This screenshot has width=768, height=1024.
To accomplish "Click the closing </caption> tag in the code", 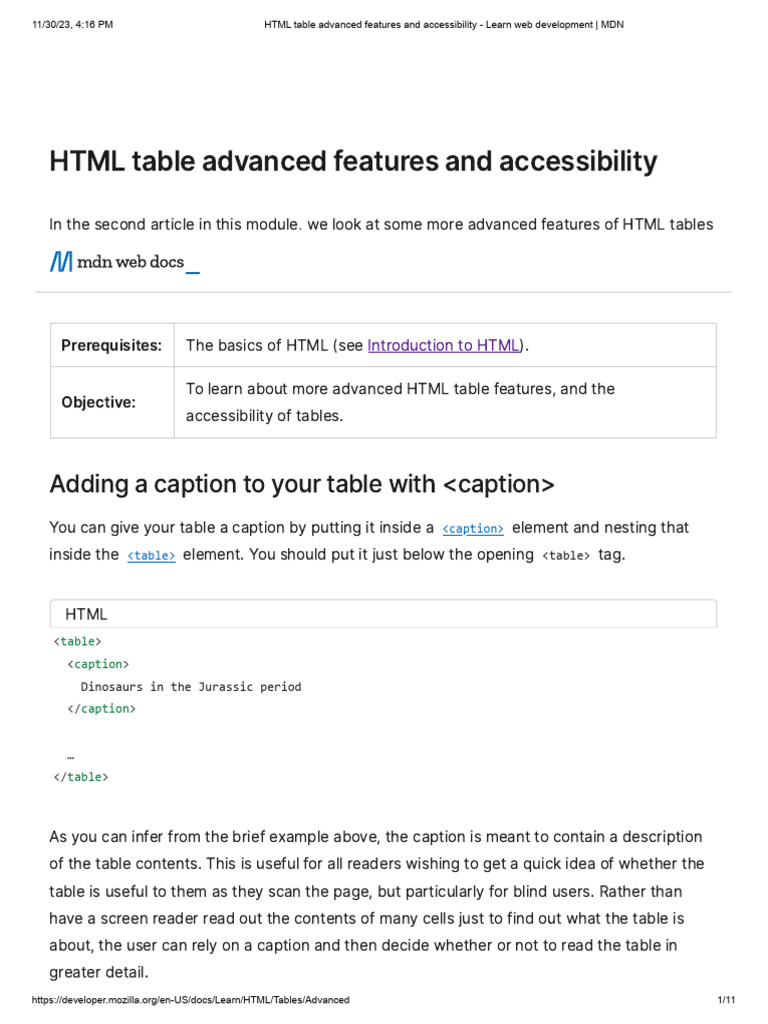I will tap(99, 709).
